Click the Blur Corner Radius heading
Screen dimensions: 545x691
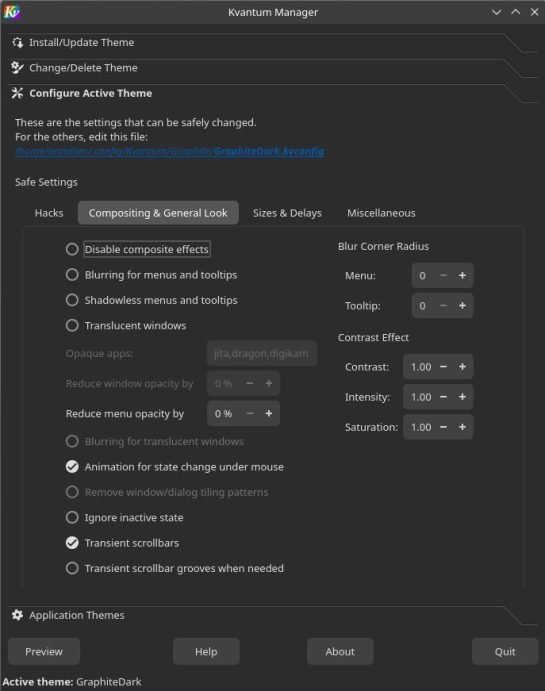[x=383, y=246]
